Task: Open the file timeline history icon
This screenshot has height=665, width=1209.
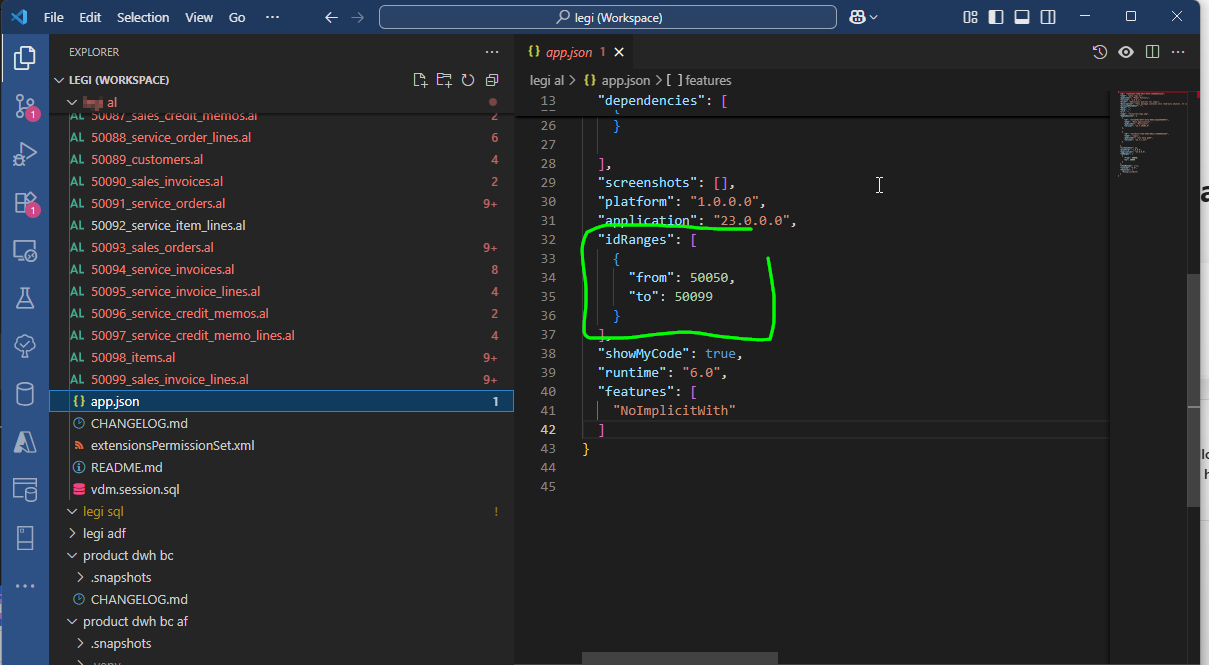Action: (1100, 52)
